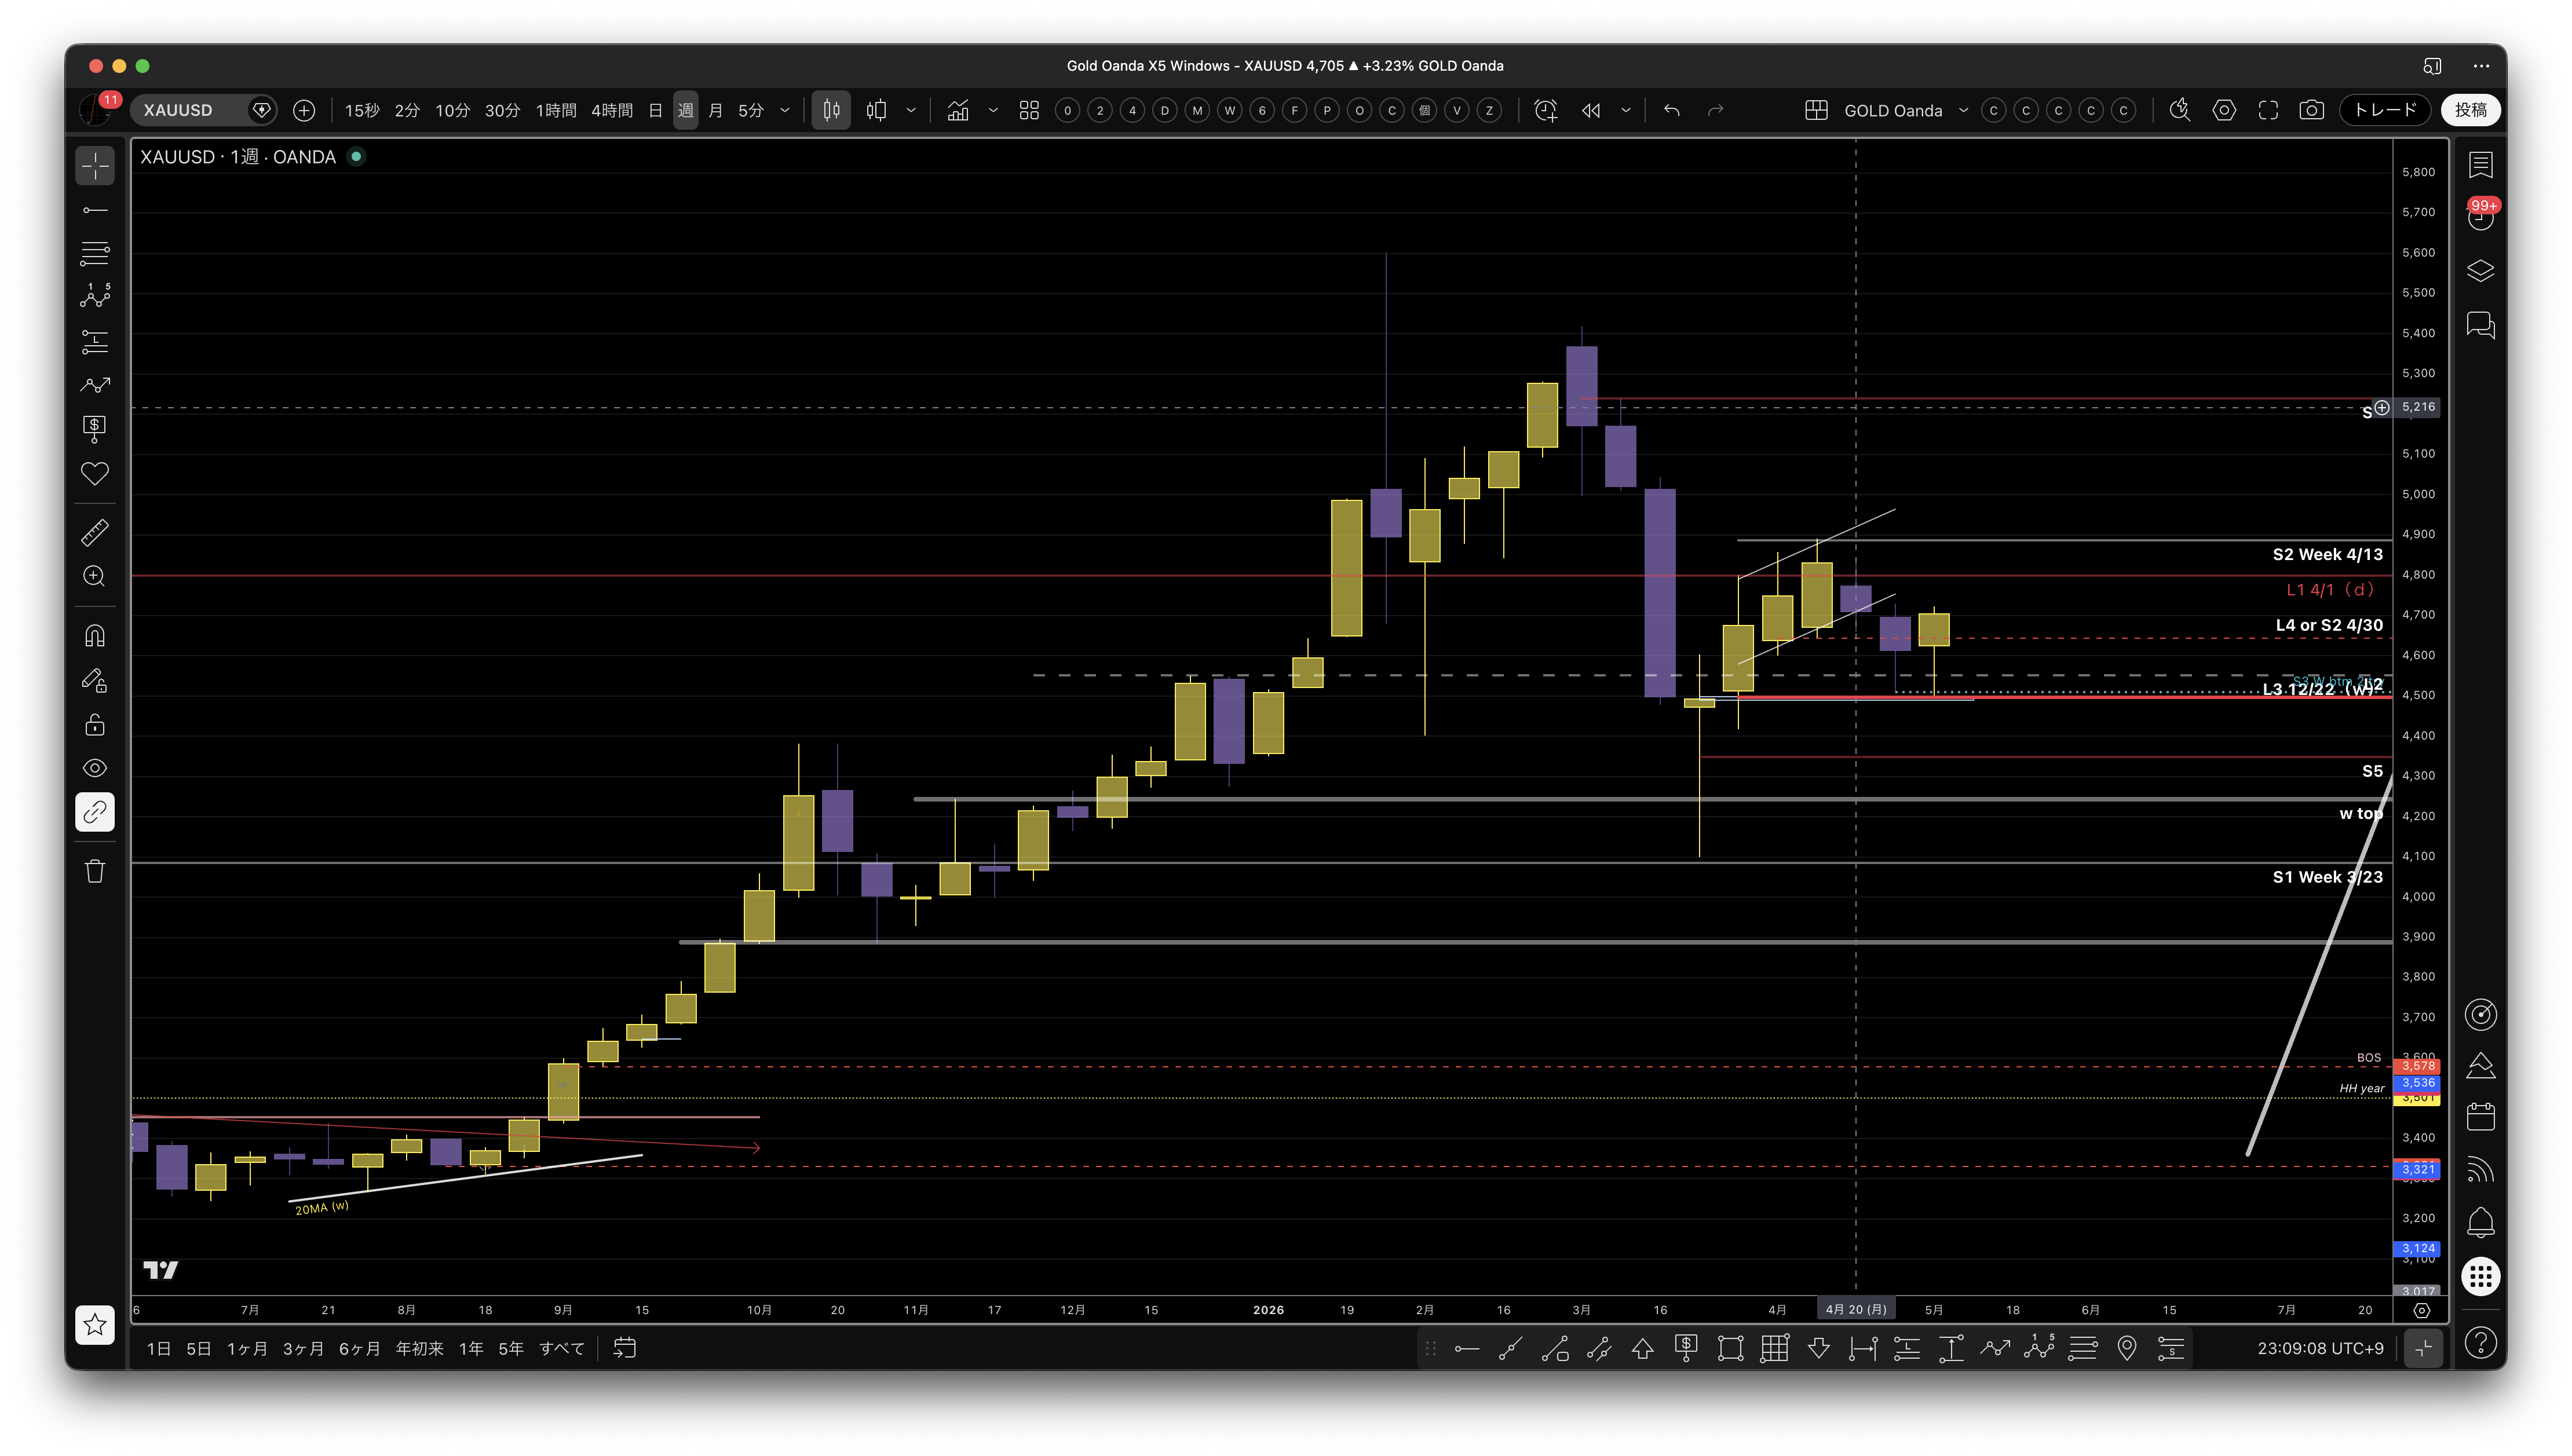Viewport: 2572px width, 1456px height.
Task: Redo the last chart action
Action: coord(1716,110)
